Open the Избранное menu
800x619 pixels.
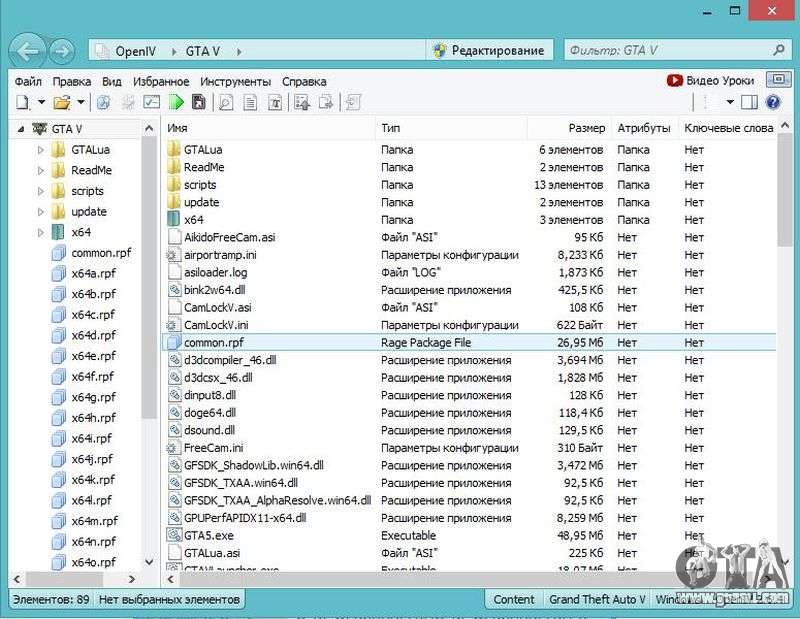click(x=161, y=81)
